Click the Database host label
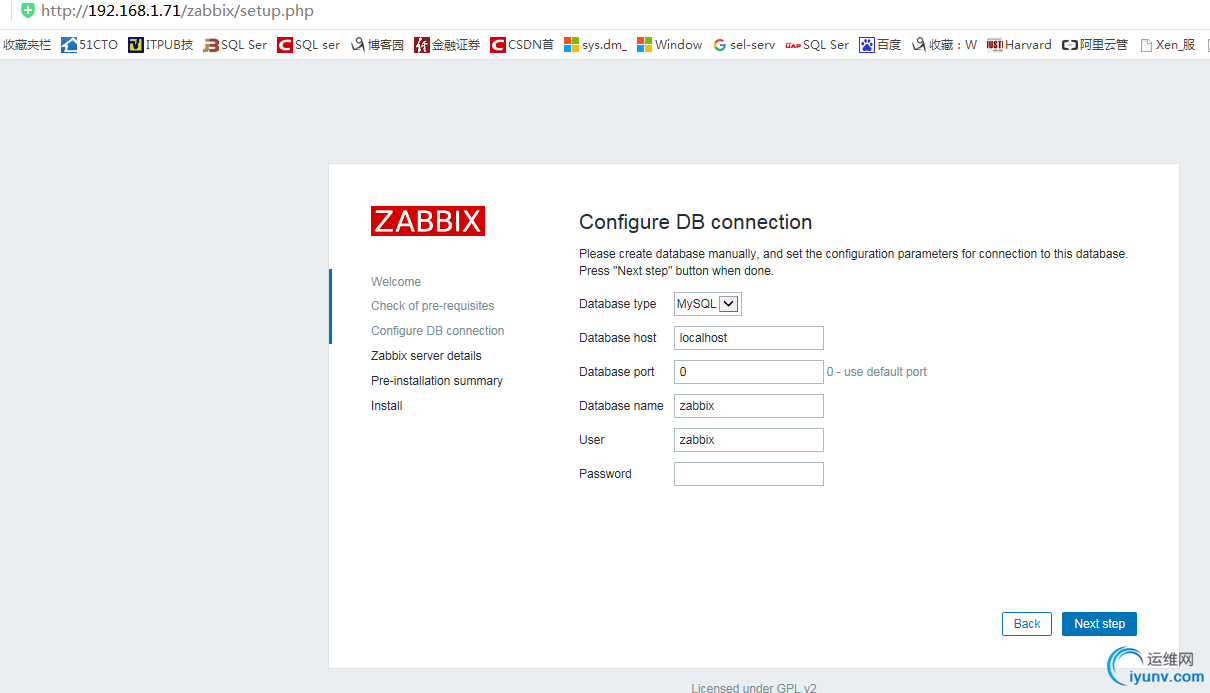Viewport: 1210px width, 693px height. 618,338
